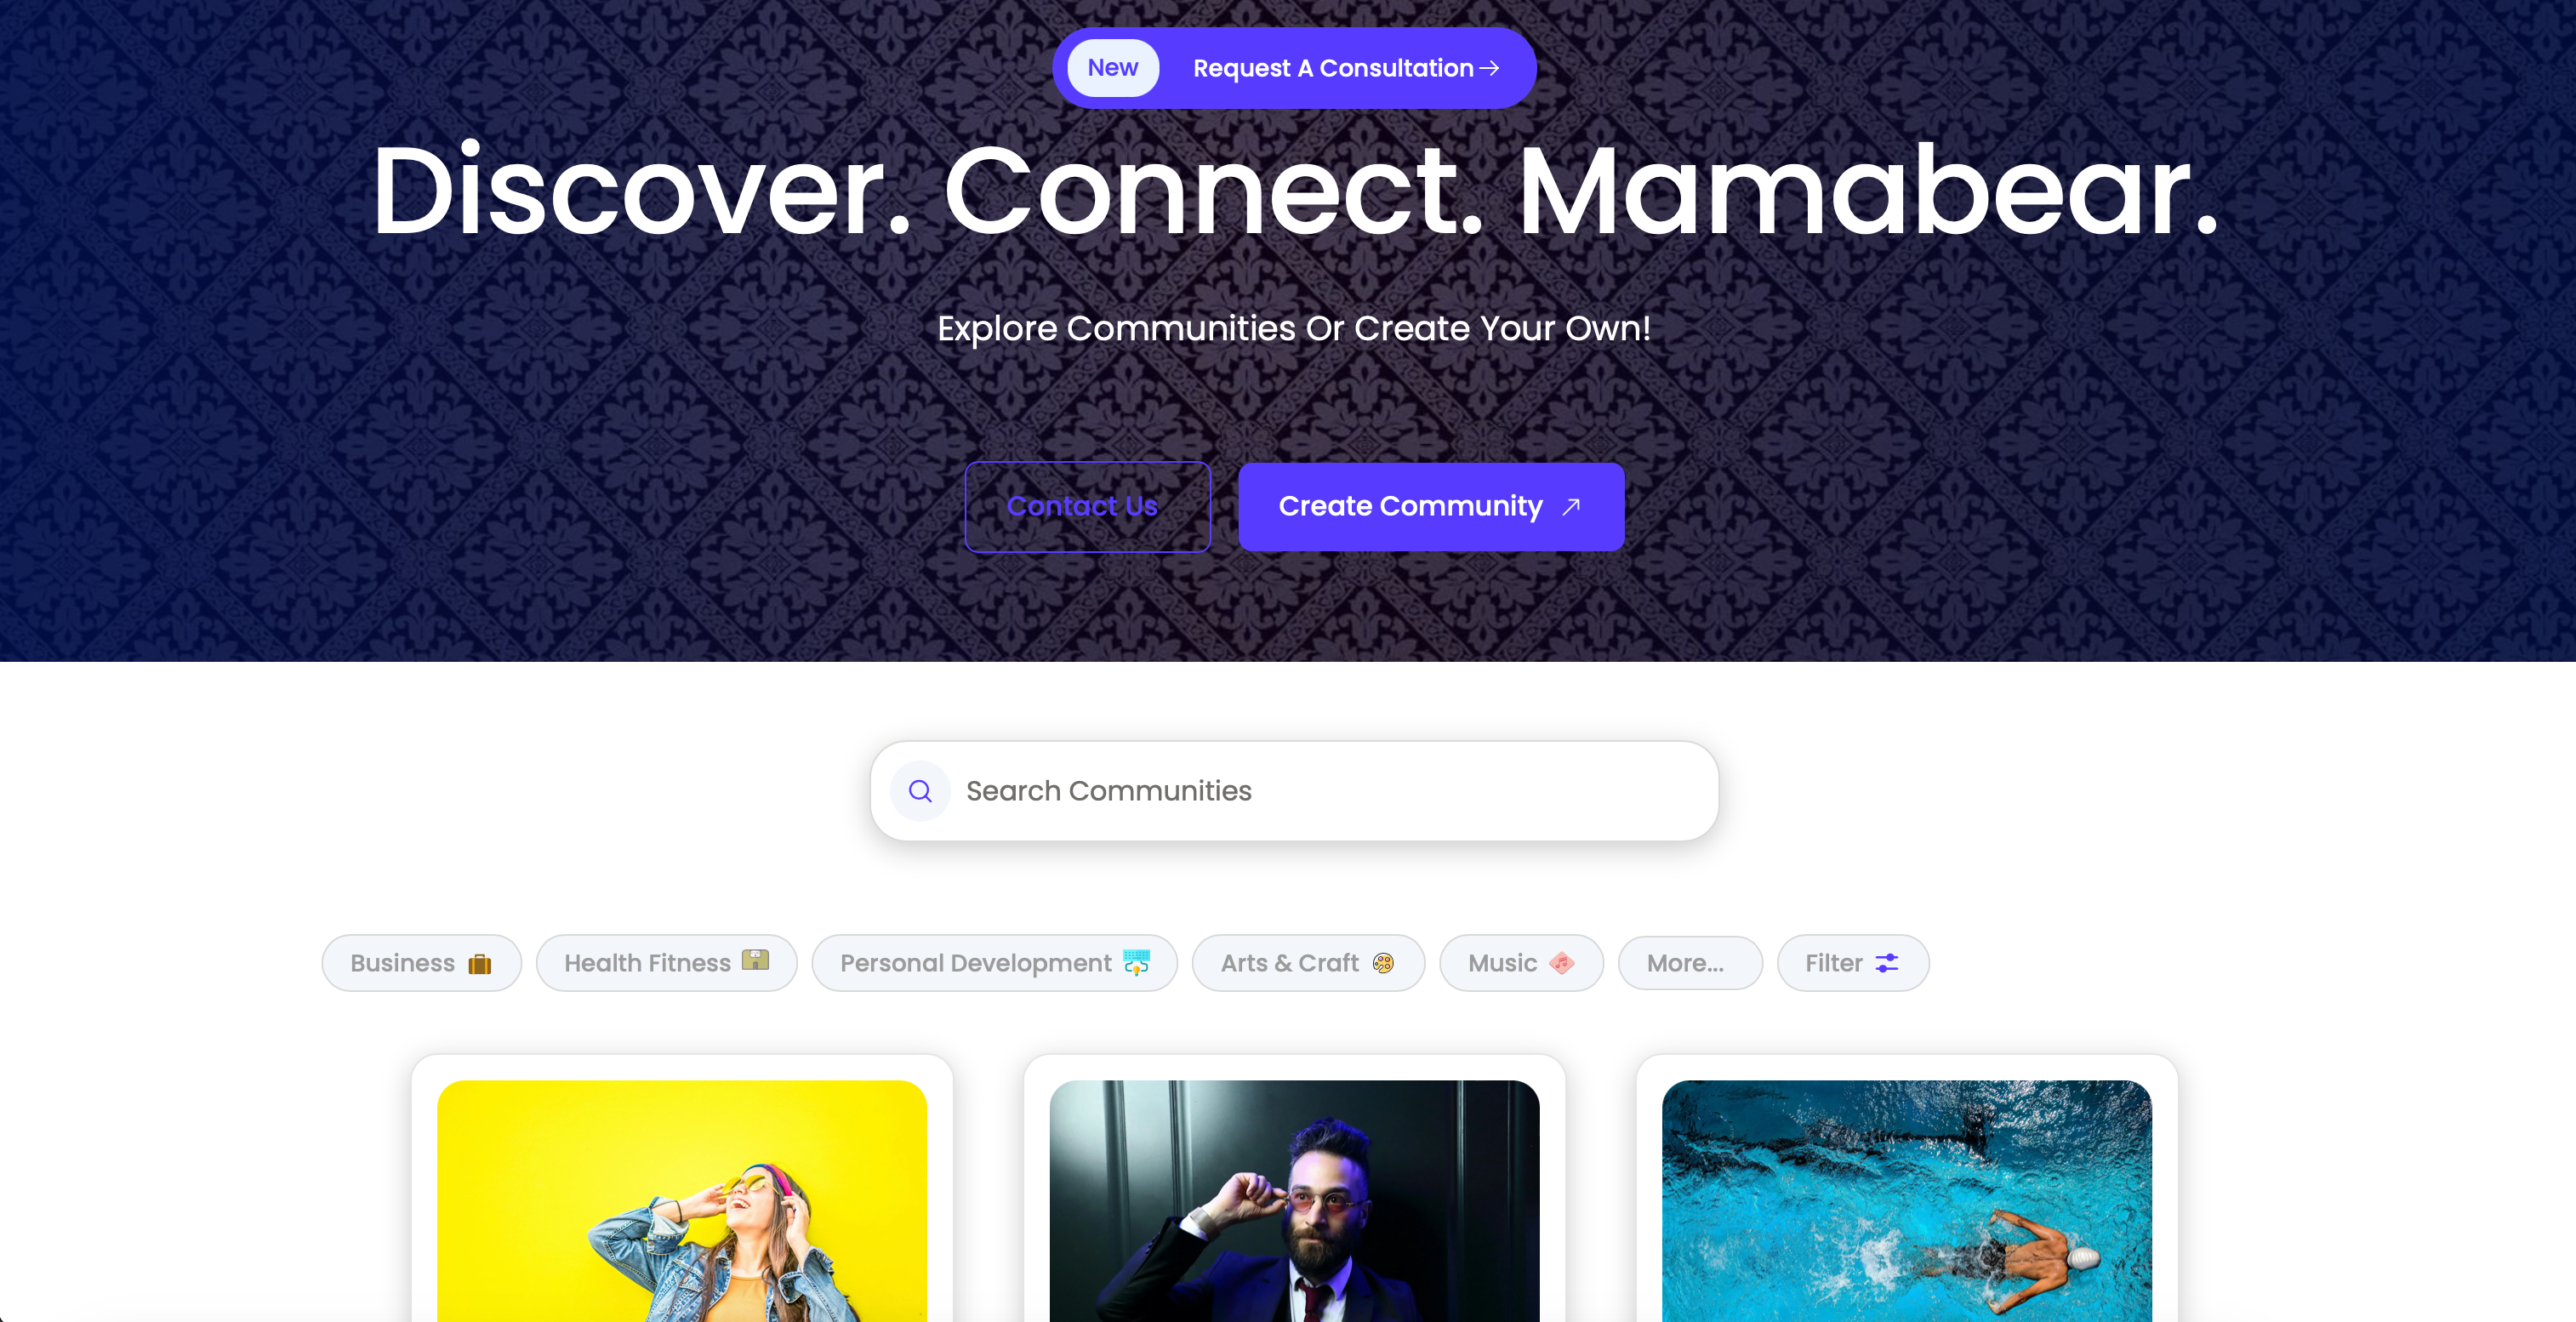Click the Personal Development lightbulb icon
The height and width of the screenshot is (1322, 2576).
(1137, 962)
